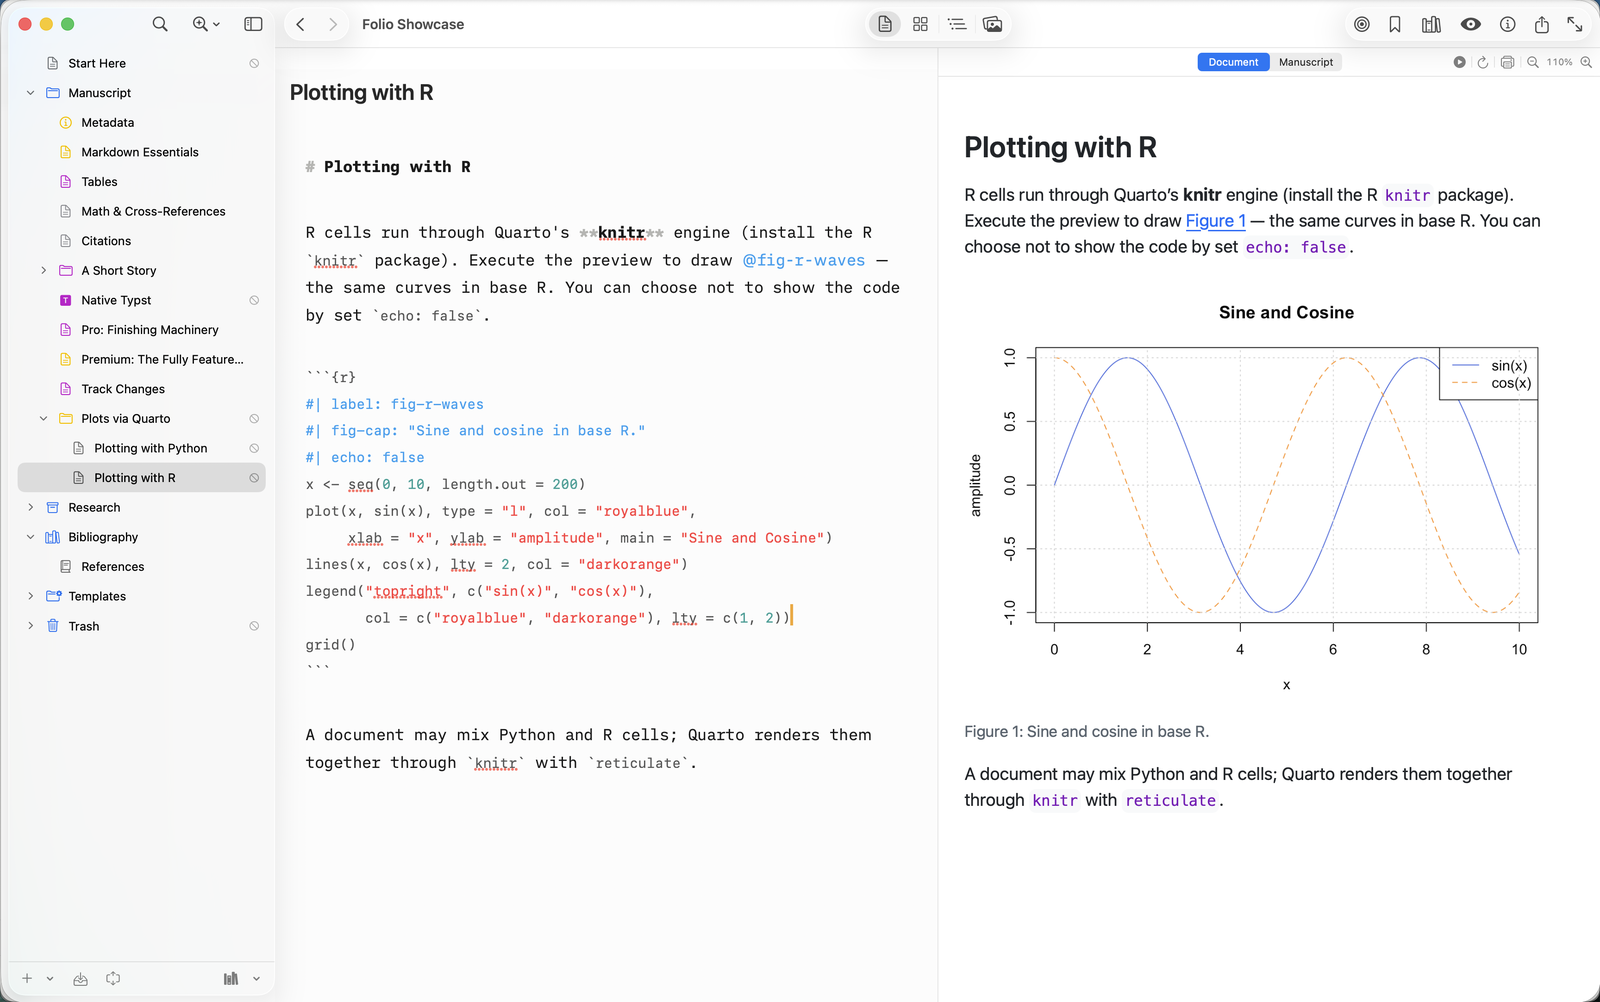Open the zoom search dropdown in sidebar toolbar
The width and height of the screenshot is (1600, 1002).
click(x=206, y=24)
